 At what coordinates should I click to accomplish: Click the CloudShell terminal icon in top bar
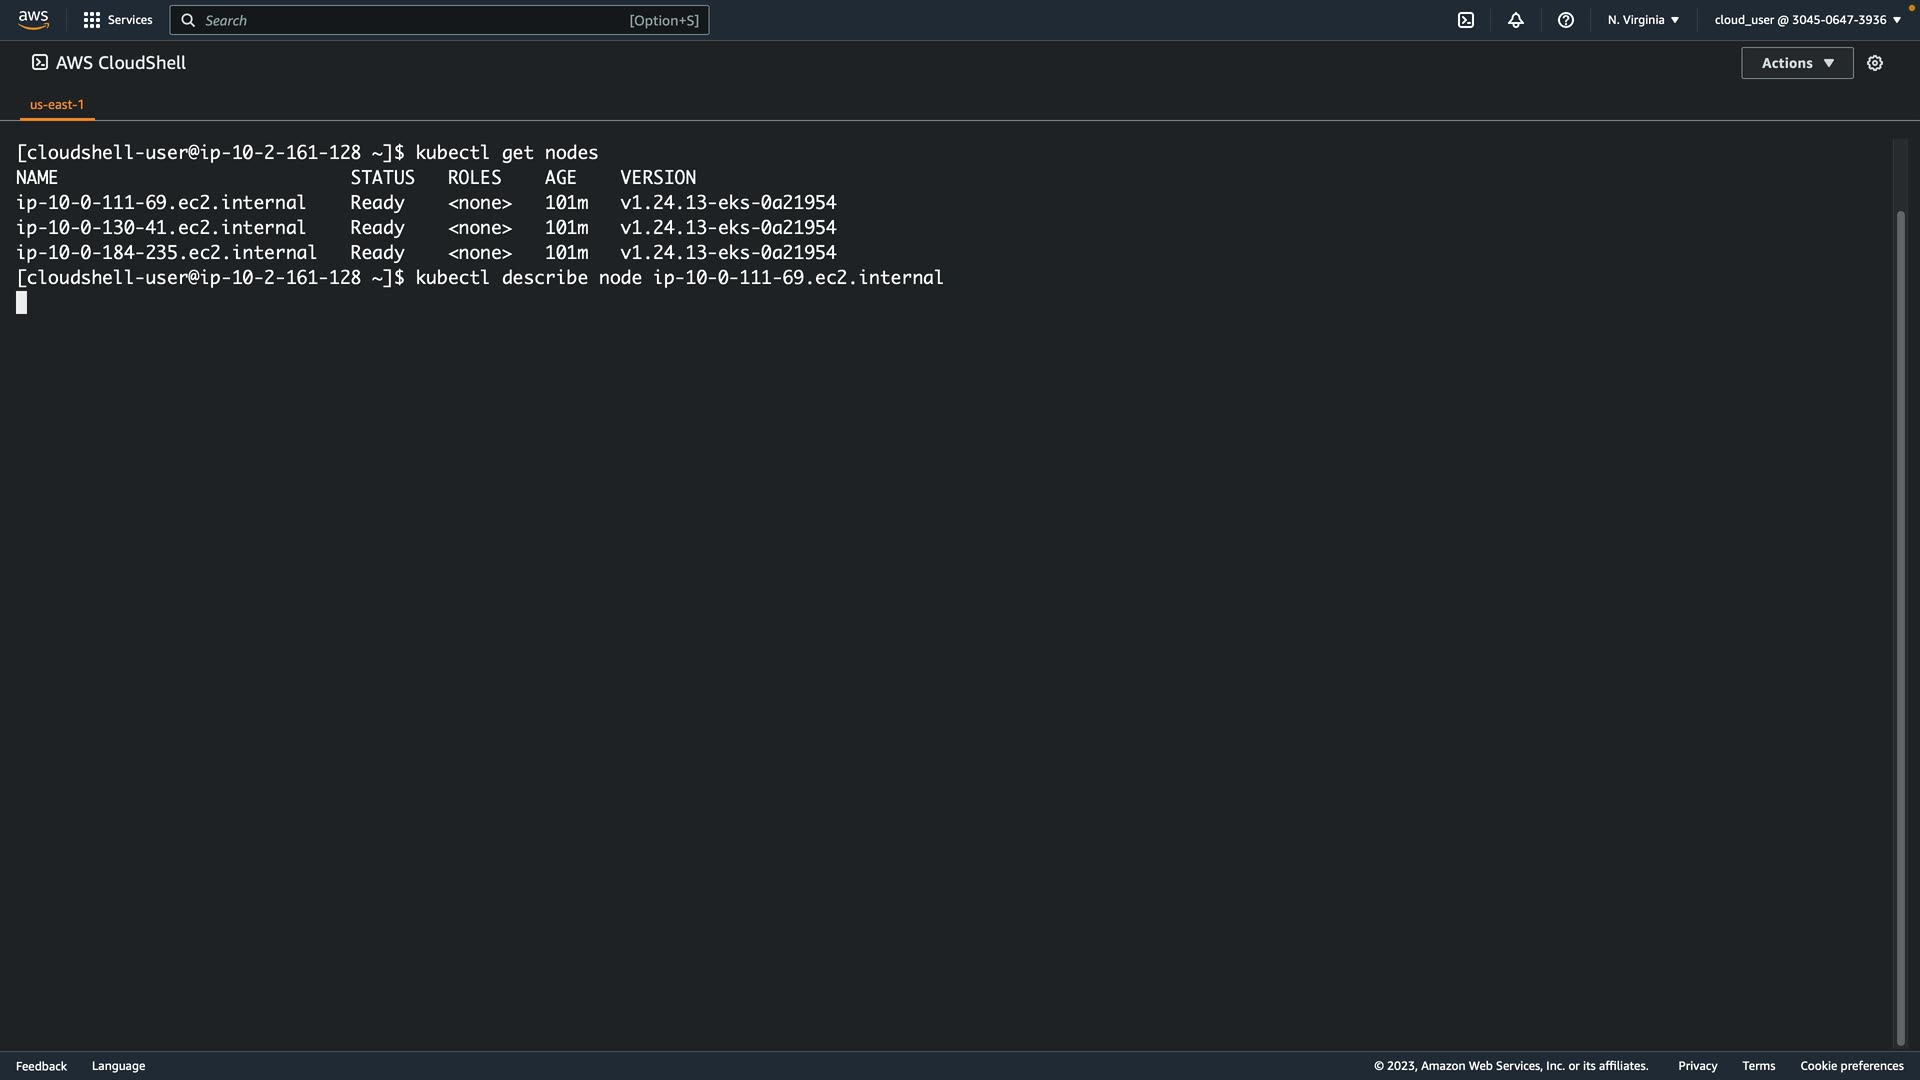coord(1466,20)
